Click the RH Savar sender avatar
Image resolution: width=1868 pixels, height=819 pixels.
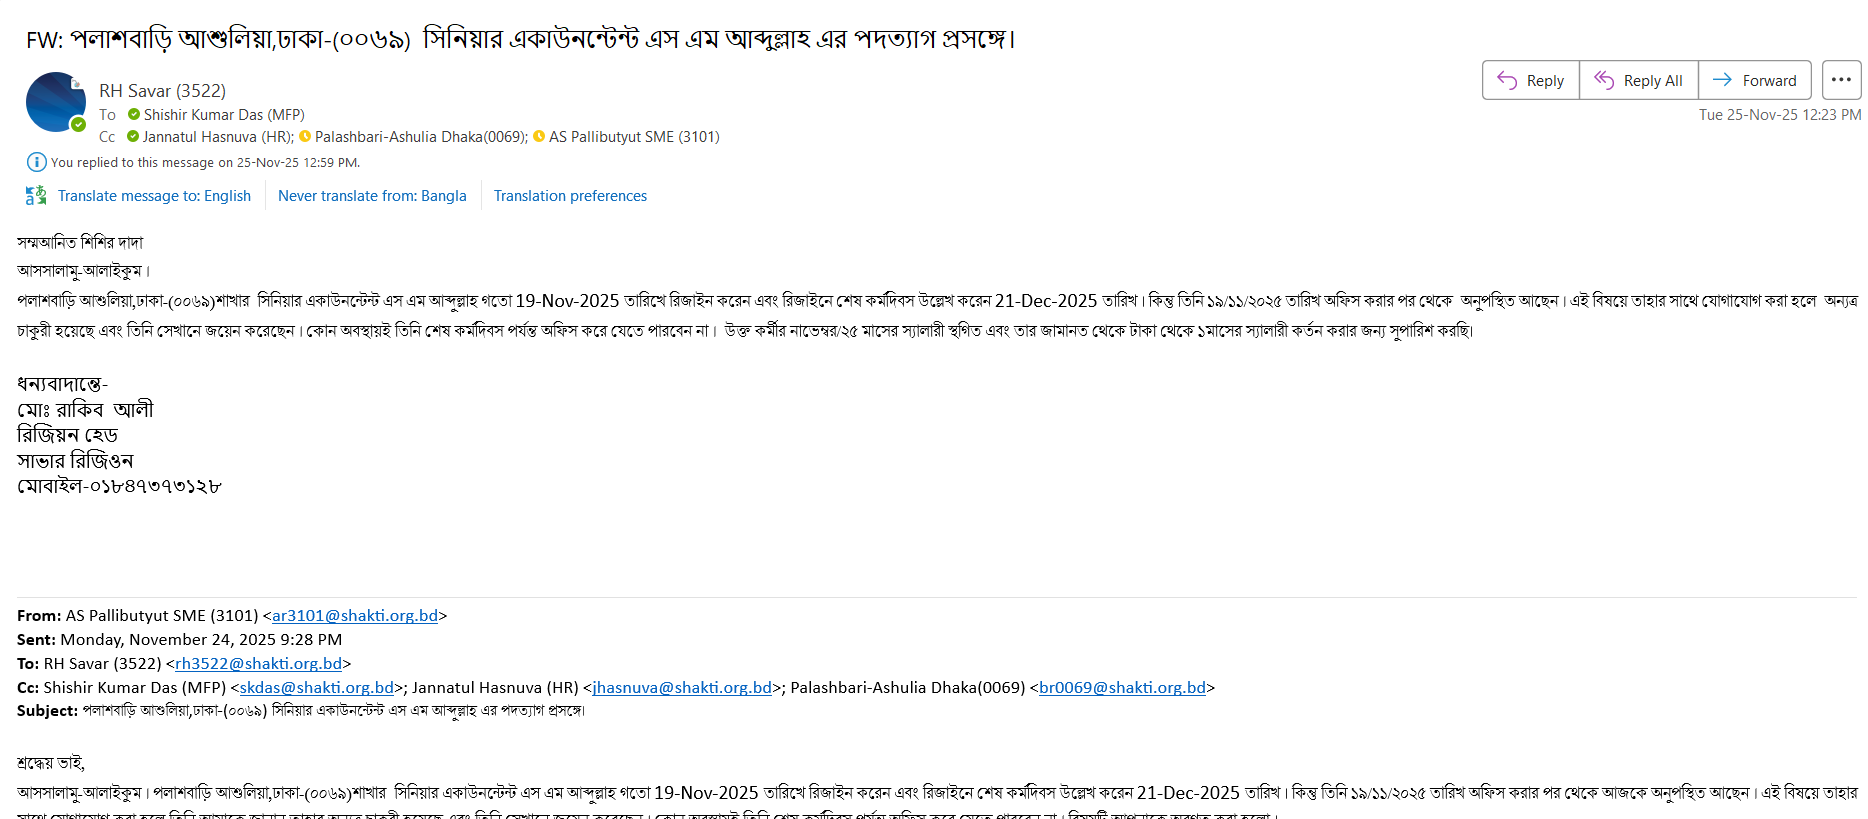[x=55, y=102]
